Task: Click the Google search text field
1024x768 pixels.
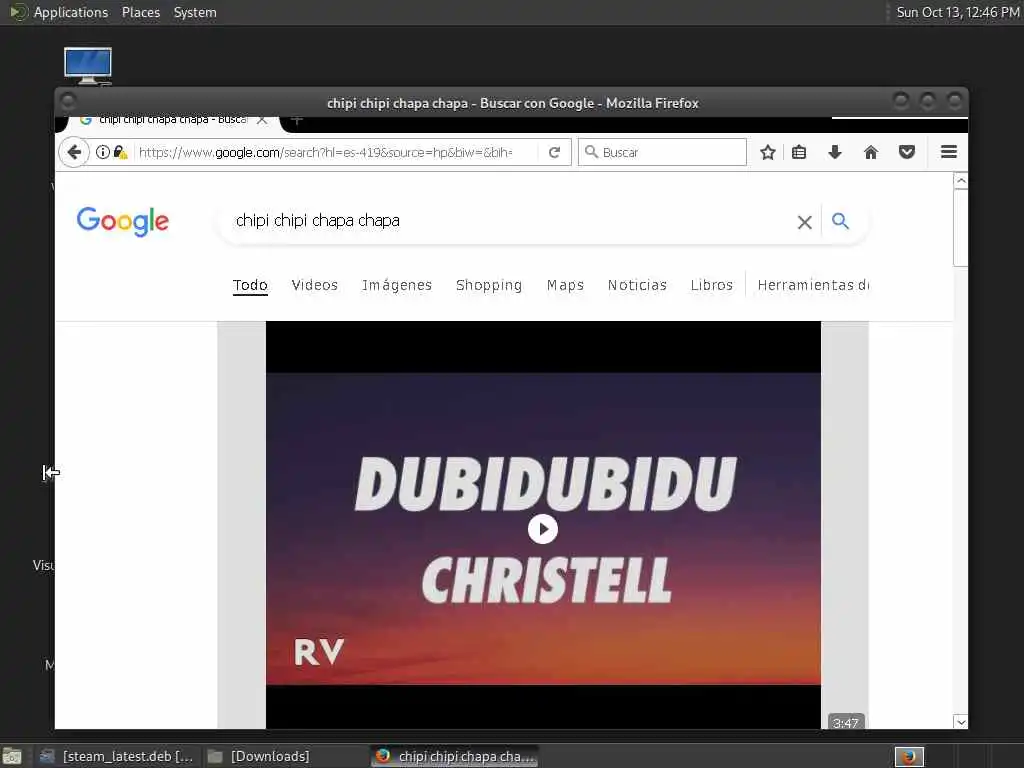Action: [x=509, y=221]
